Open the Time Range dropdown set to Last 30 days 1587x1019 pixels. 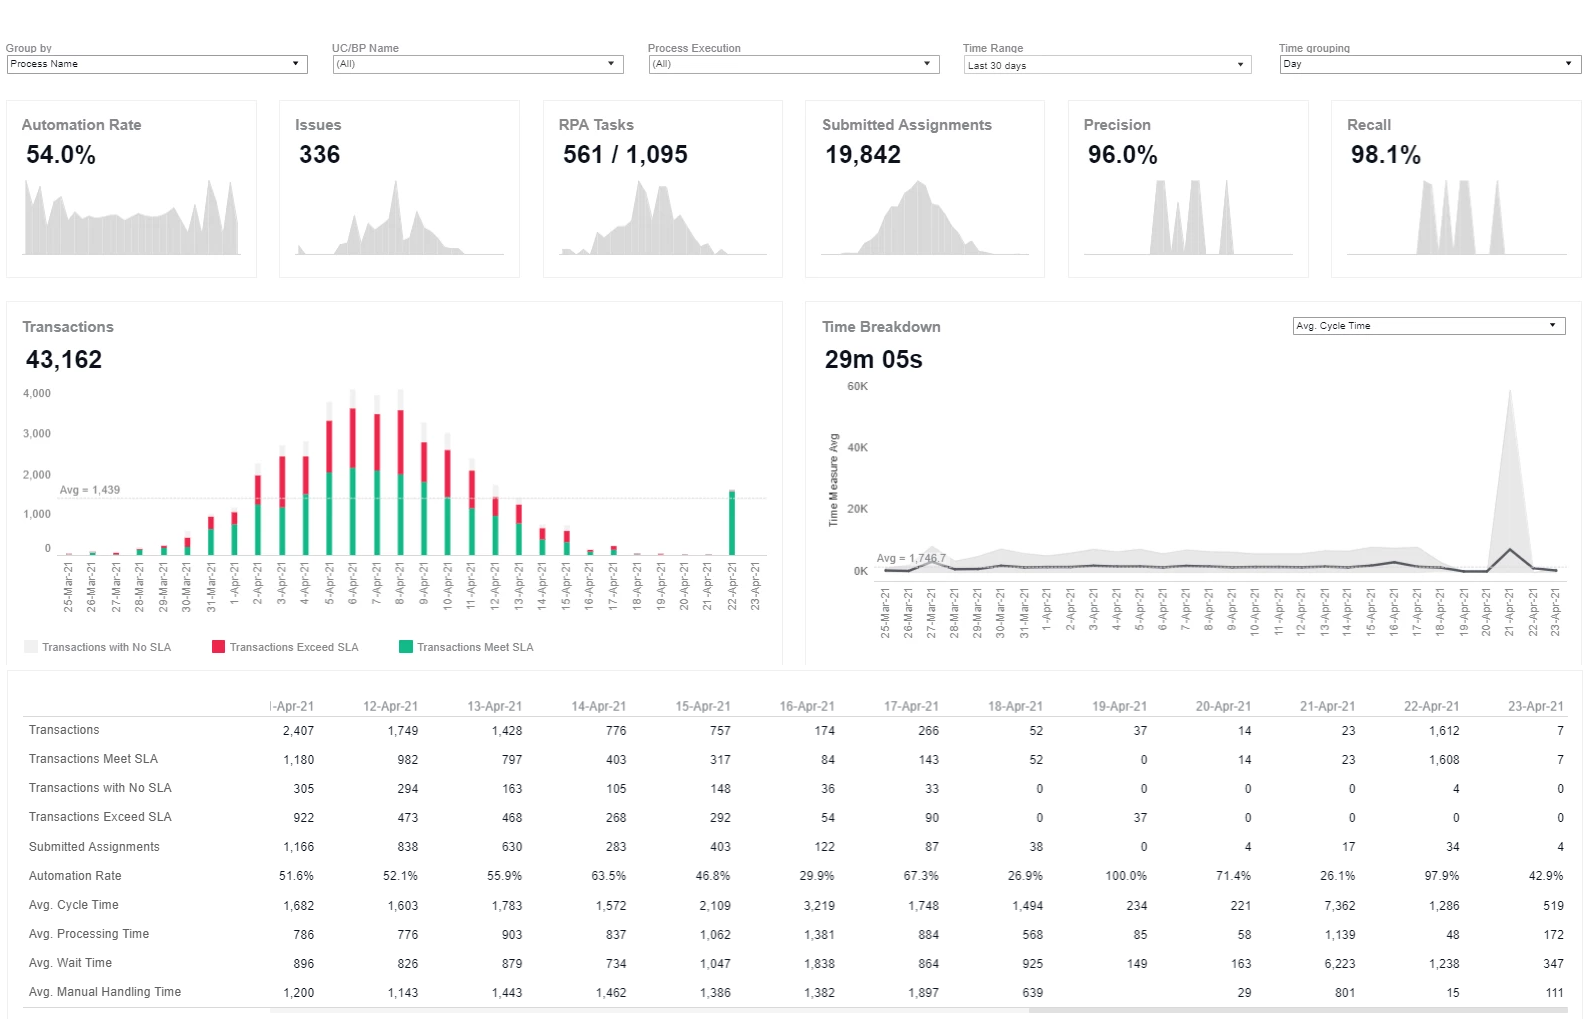click(1107, 65)
